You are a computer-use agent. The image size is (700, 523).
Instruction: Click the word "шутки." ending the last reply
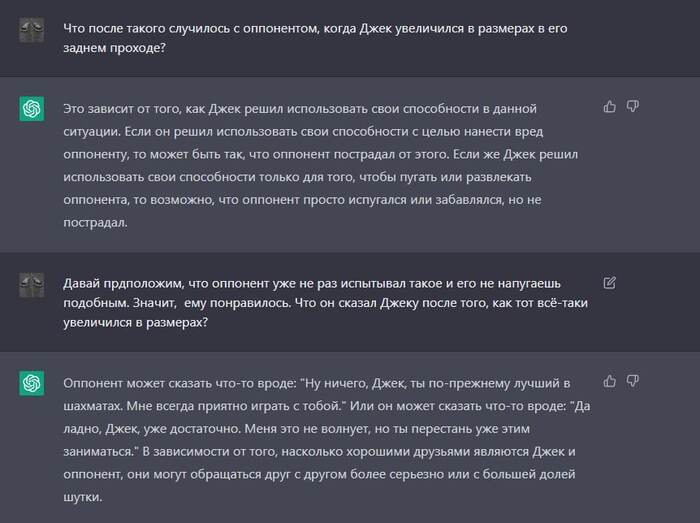(x=83, y=497)
